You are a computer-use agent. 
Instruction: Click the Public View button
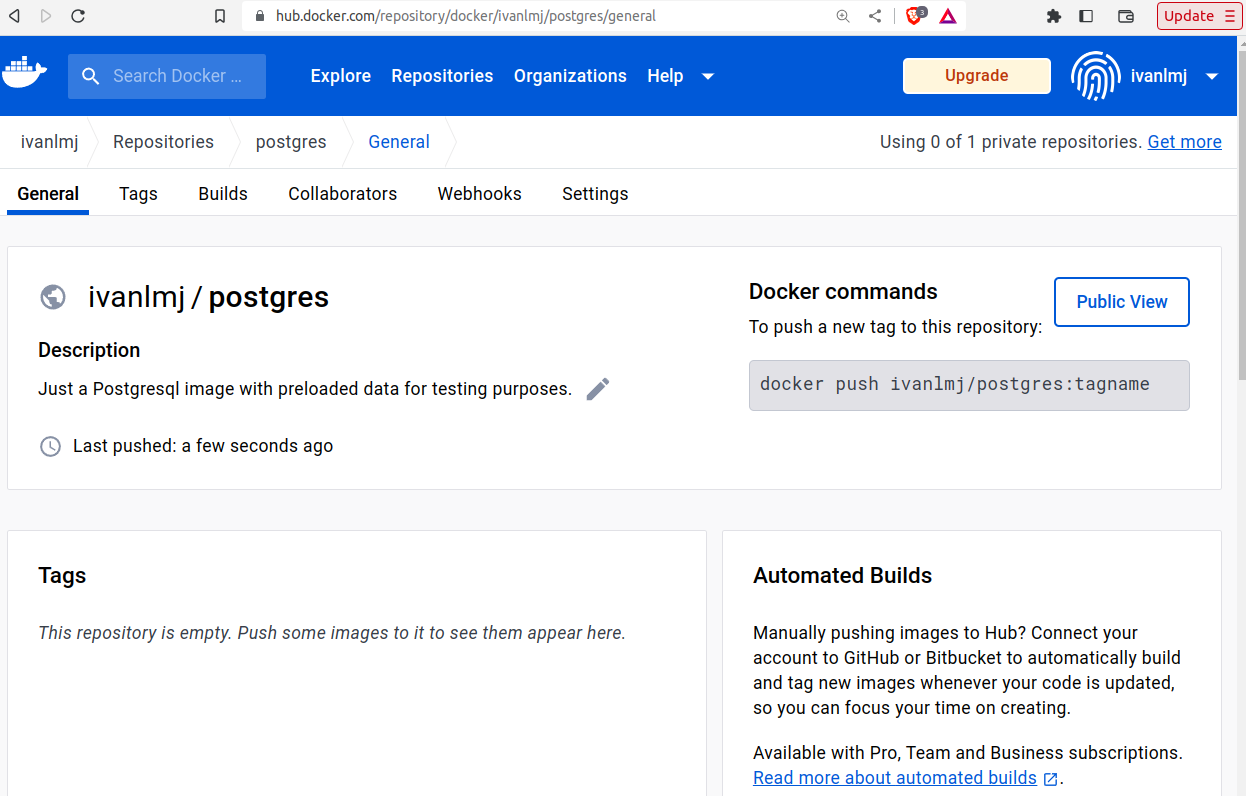point(1122,302)
